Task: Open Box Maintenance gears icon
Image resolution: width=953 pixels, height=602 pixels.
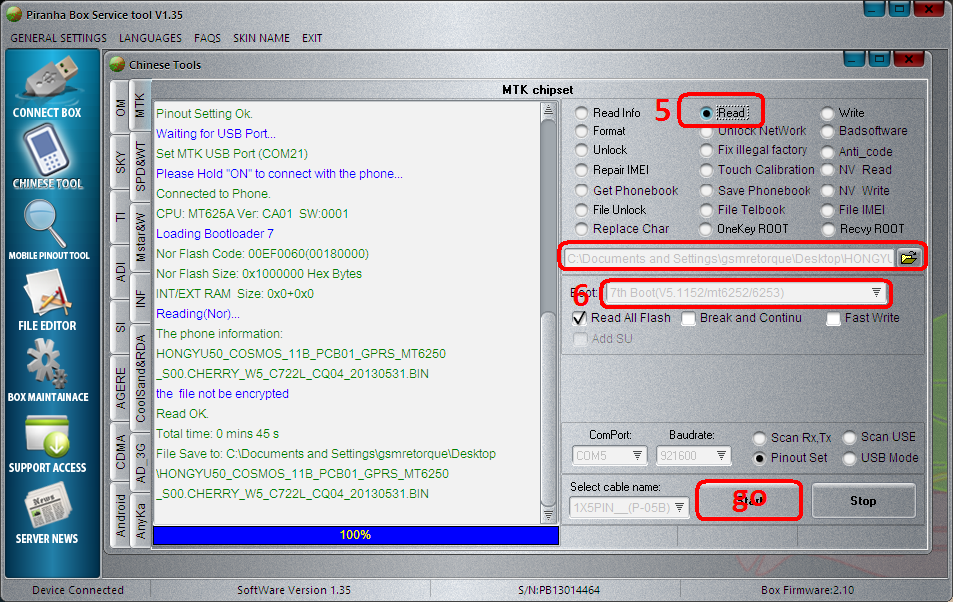Action: click(x=47, y=364)
